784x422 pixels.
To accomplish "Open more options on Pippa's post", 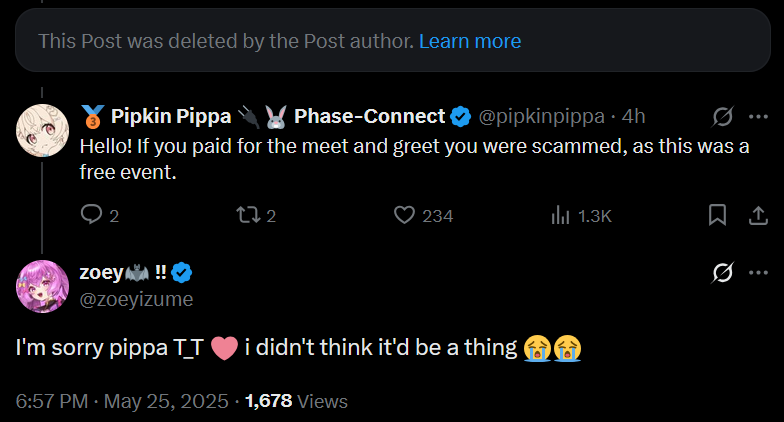I will (758, 117).
